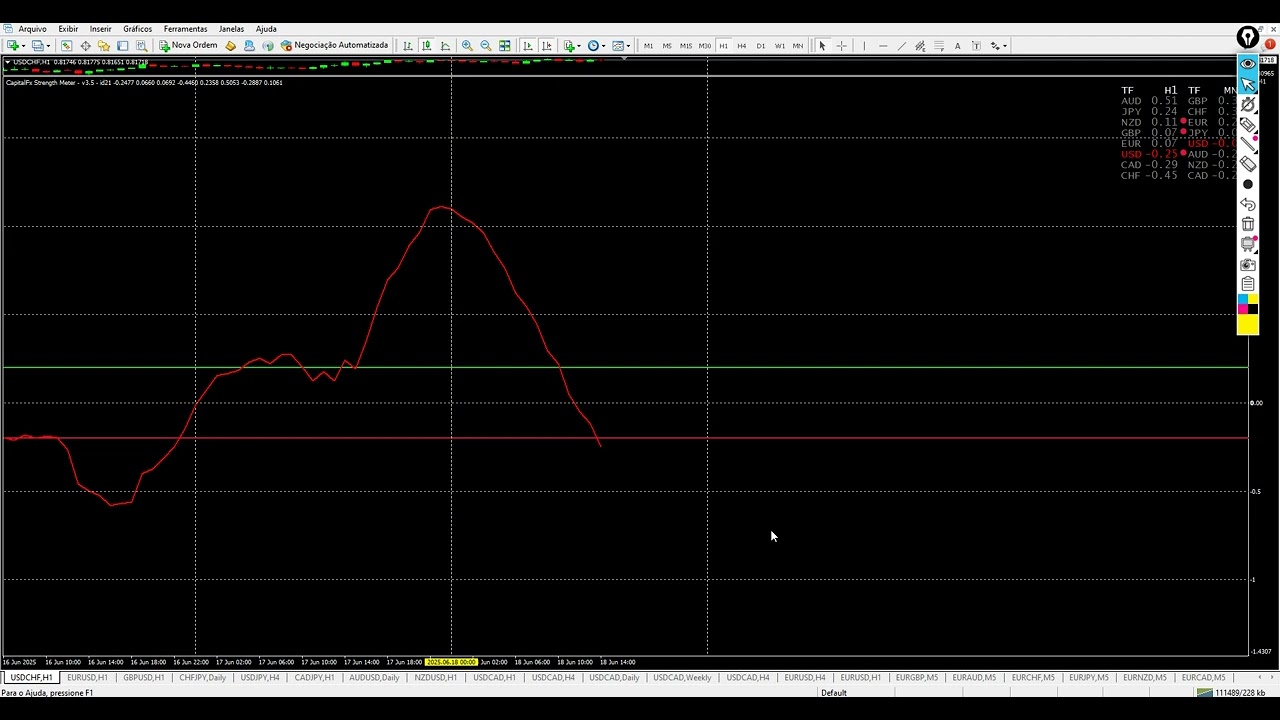Open the Ferramentas menu
The image size is (1280, 720).
(x=186, y=29)
